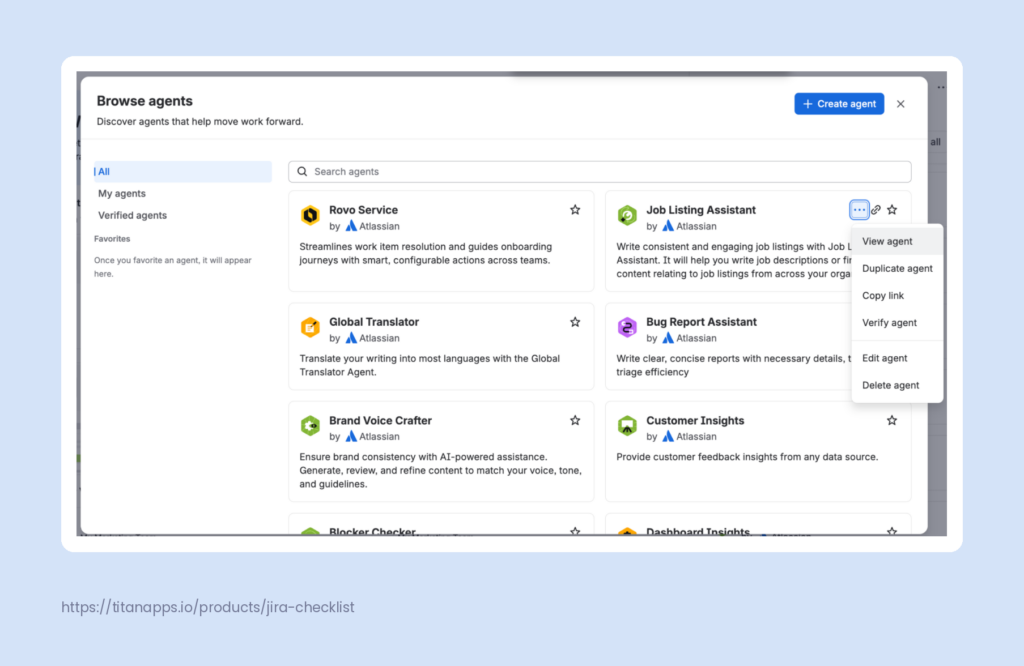Choose Copy link in the context menu
The width and height of the screenshot is (1024, 666).
[897, 295]
